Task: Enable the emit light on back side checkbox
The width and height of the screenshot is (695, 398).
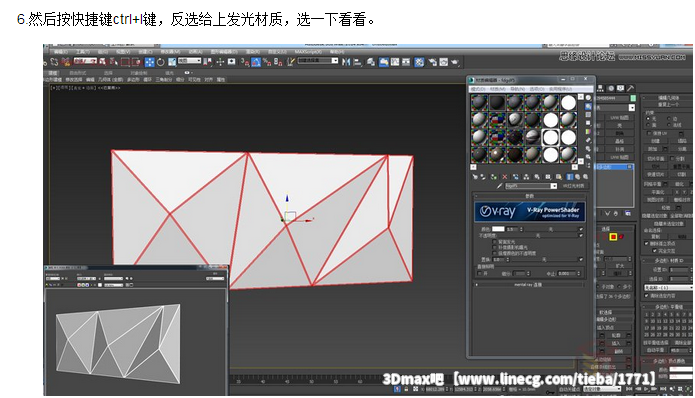Action: pyautogui.click(x=495, y=242)
